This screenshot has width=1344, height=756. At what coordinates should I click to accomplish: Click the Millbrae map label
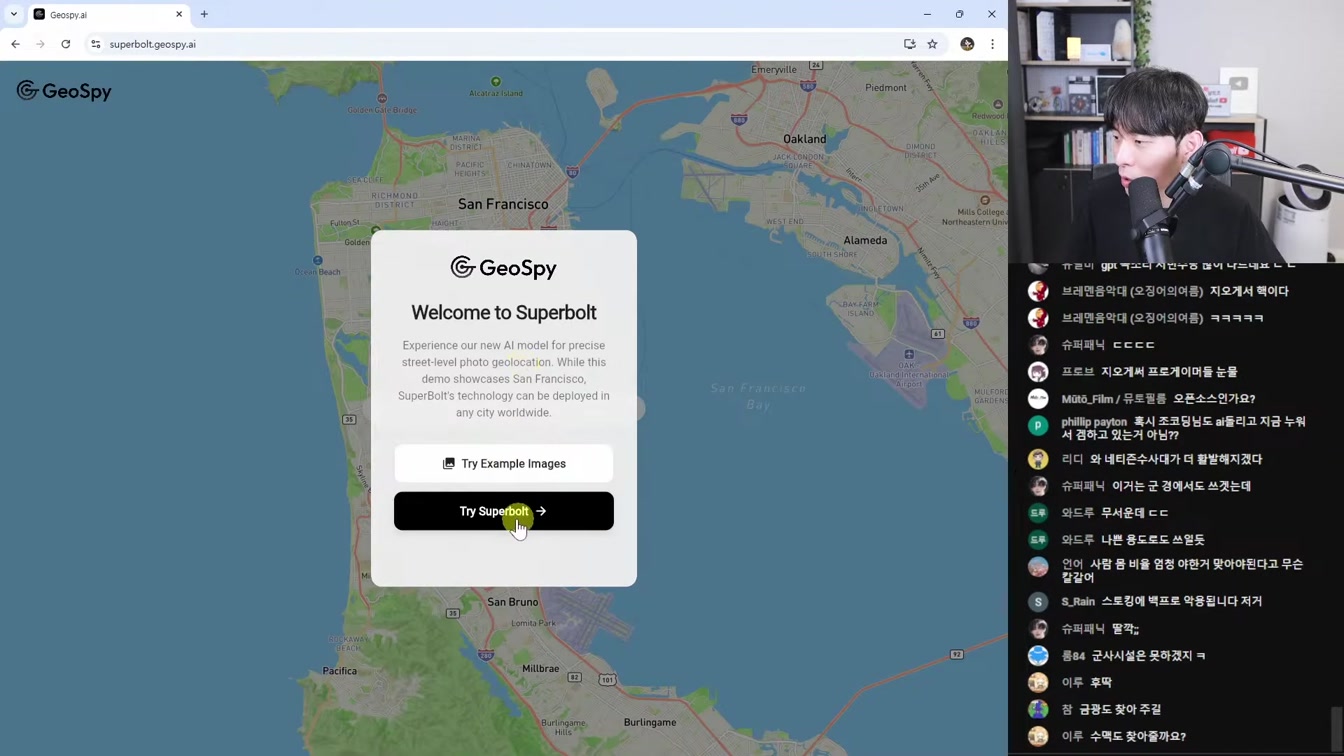tap(541, 669)
